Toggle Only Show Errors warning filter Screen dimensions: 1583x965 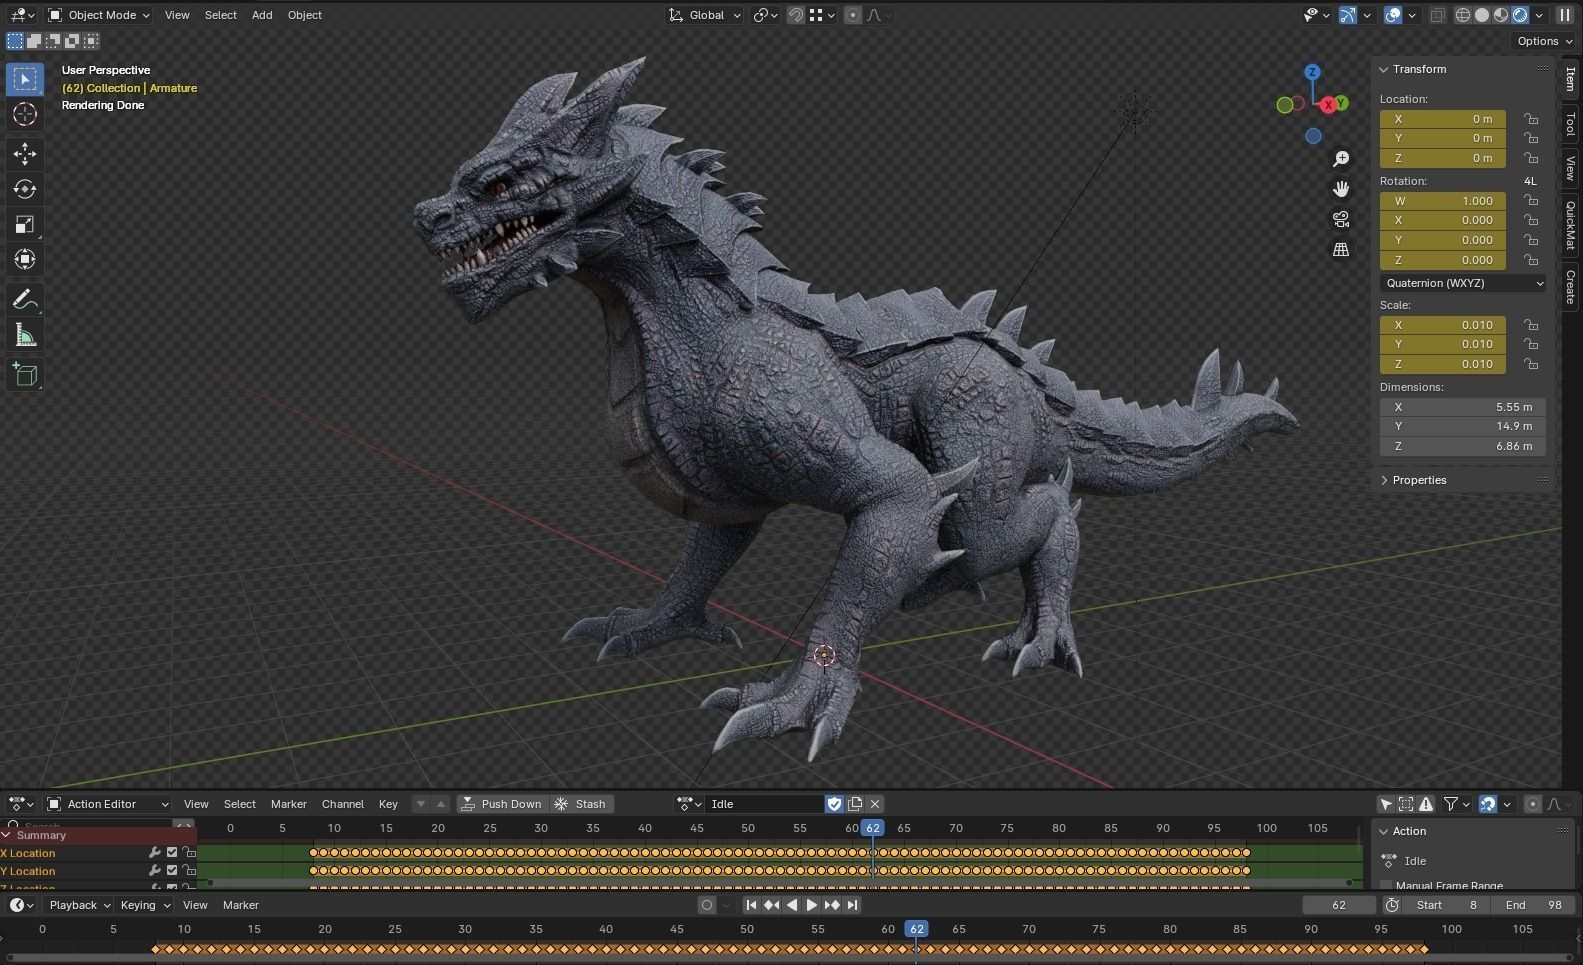1426,804
